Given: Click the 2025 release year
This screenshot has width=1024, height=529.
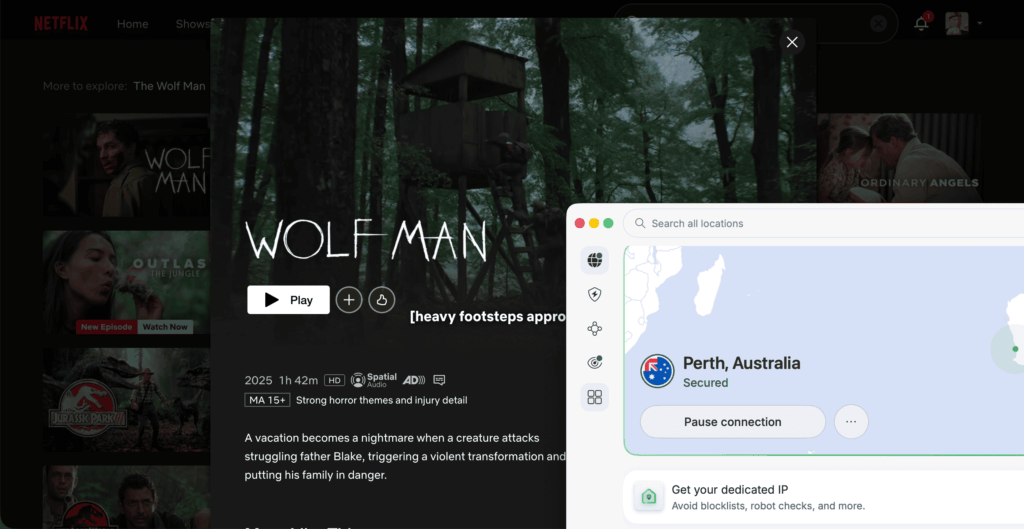Looking at the screenshot, I should pyautogui.click(x=258, y=380).
